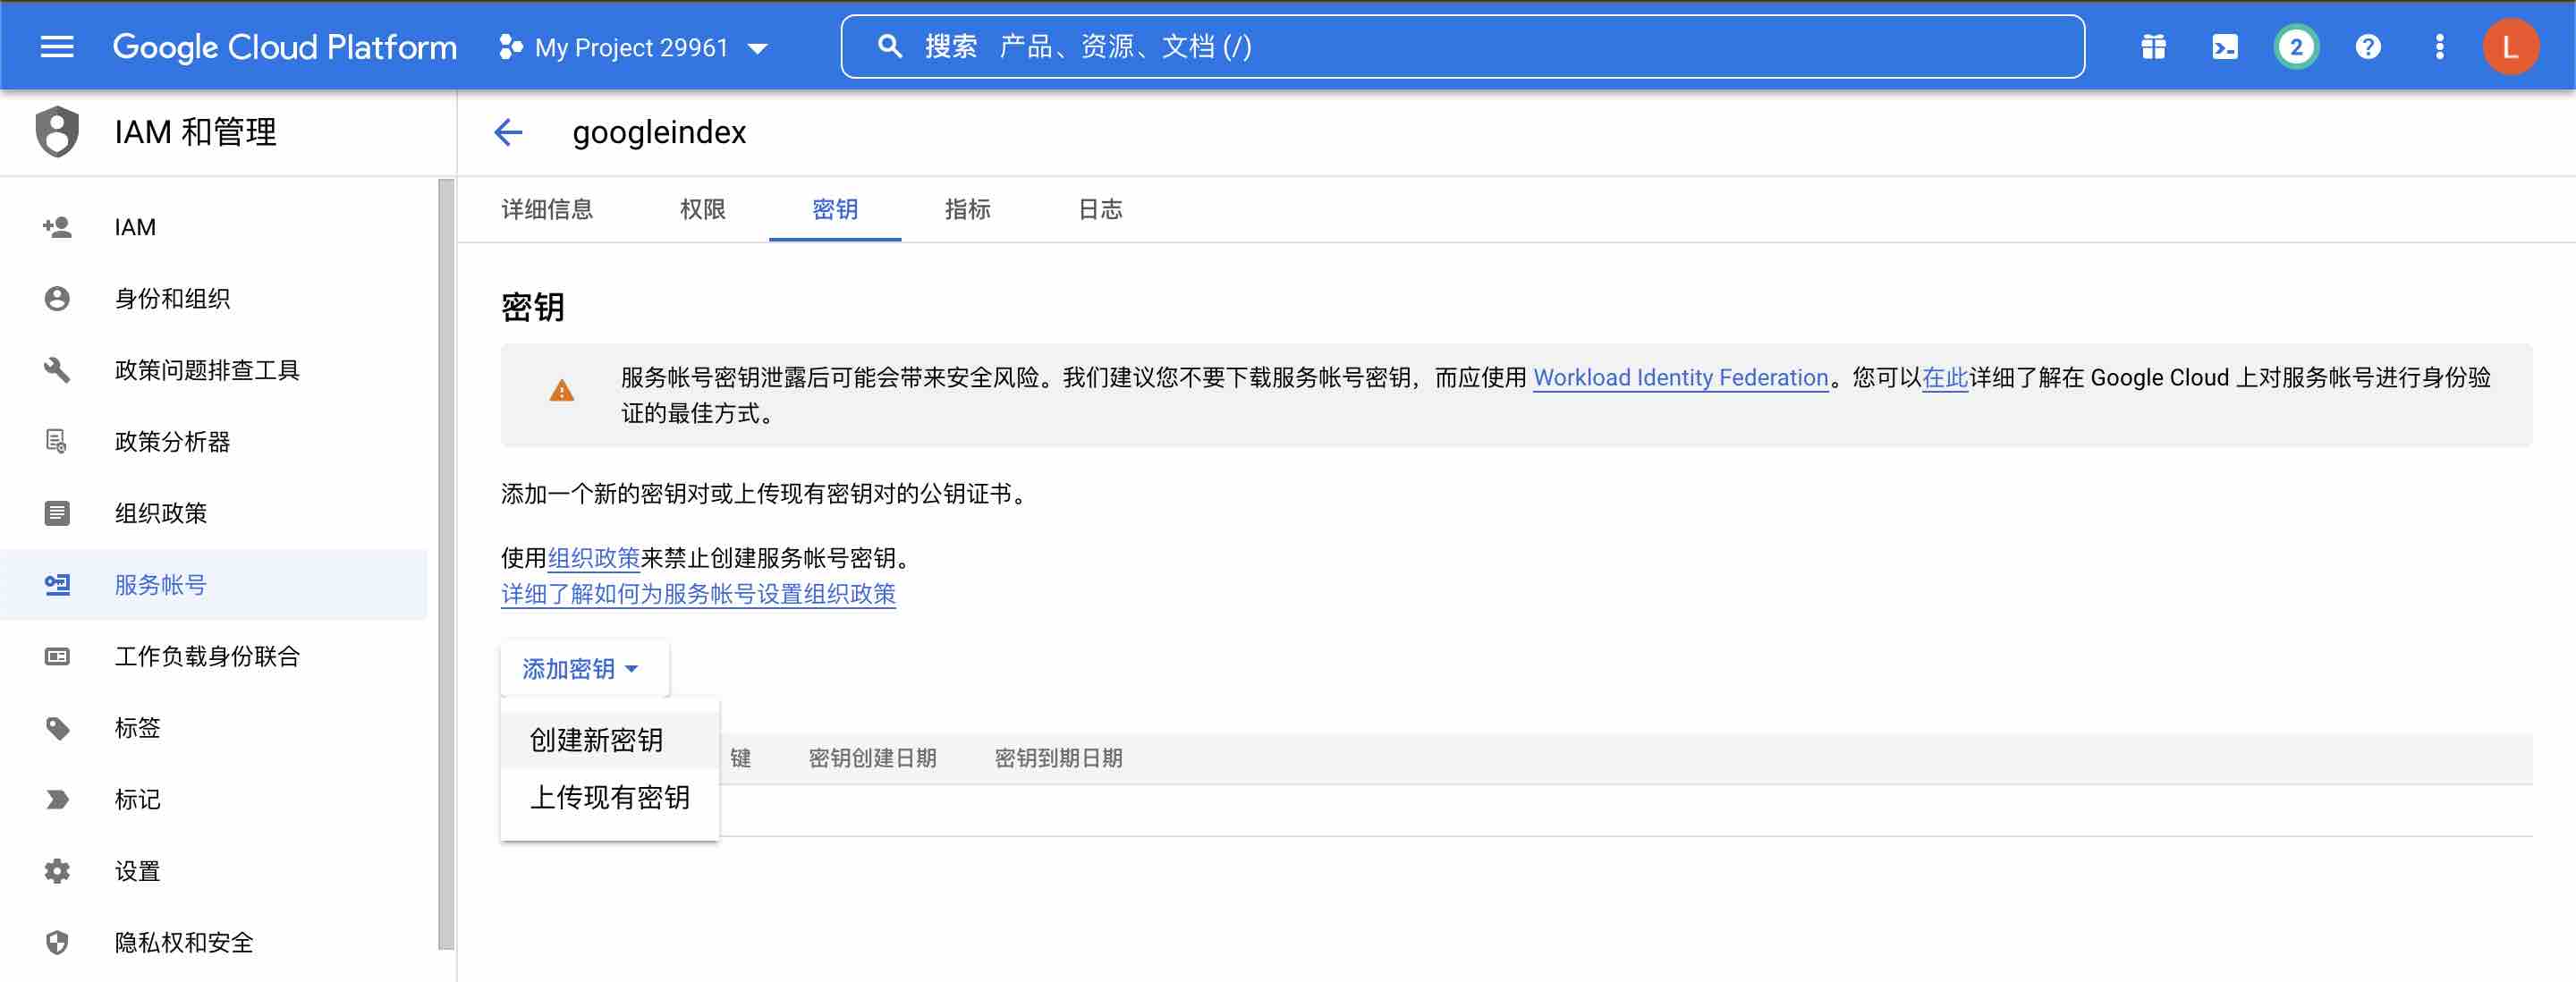
Task: Open the Workload Identity Federation link
Action: coord(1680,378)
